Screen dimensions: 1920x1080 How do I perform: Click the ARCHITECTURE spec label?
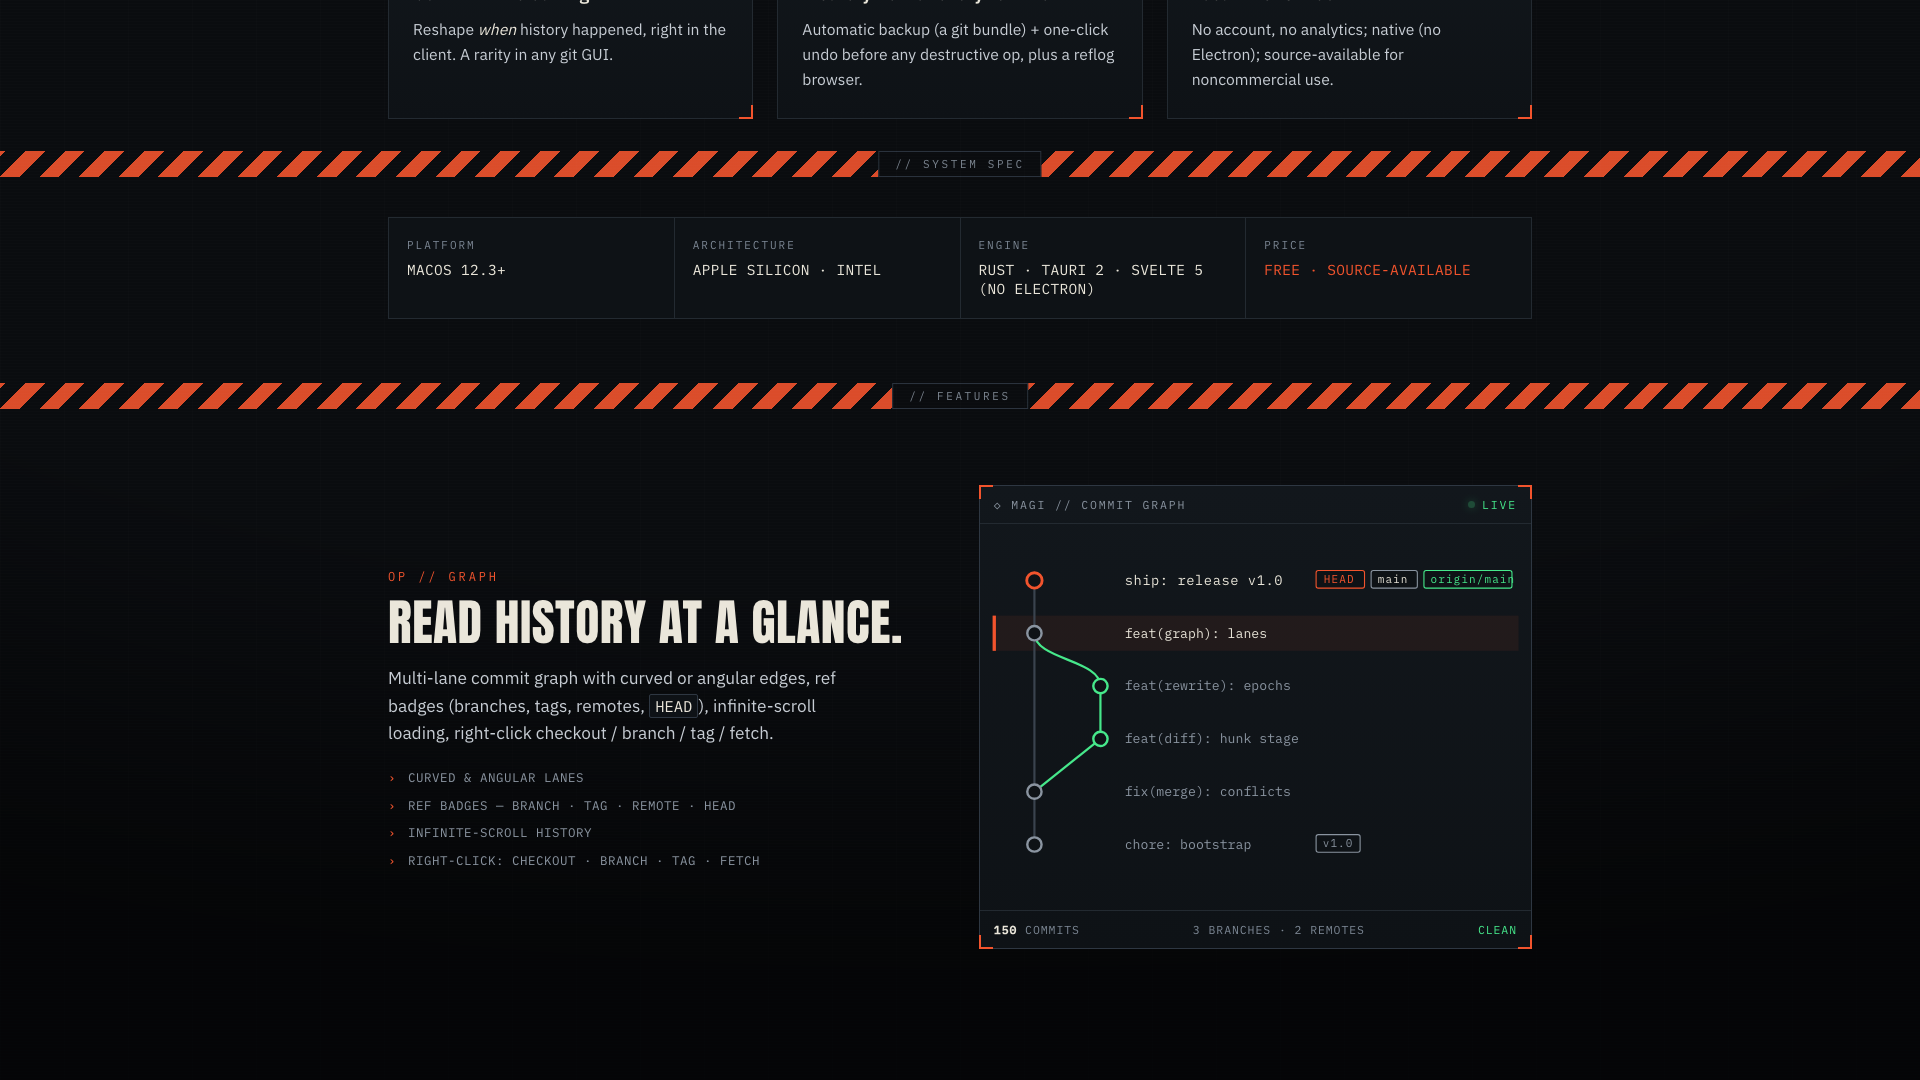click(x=743, y=246)
